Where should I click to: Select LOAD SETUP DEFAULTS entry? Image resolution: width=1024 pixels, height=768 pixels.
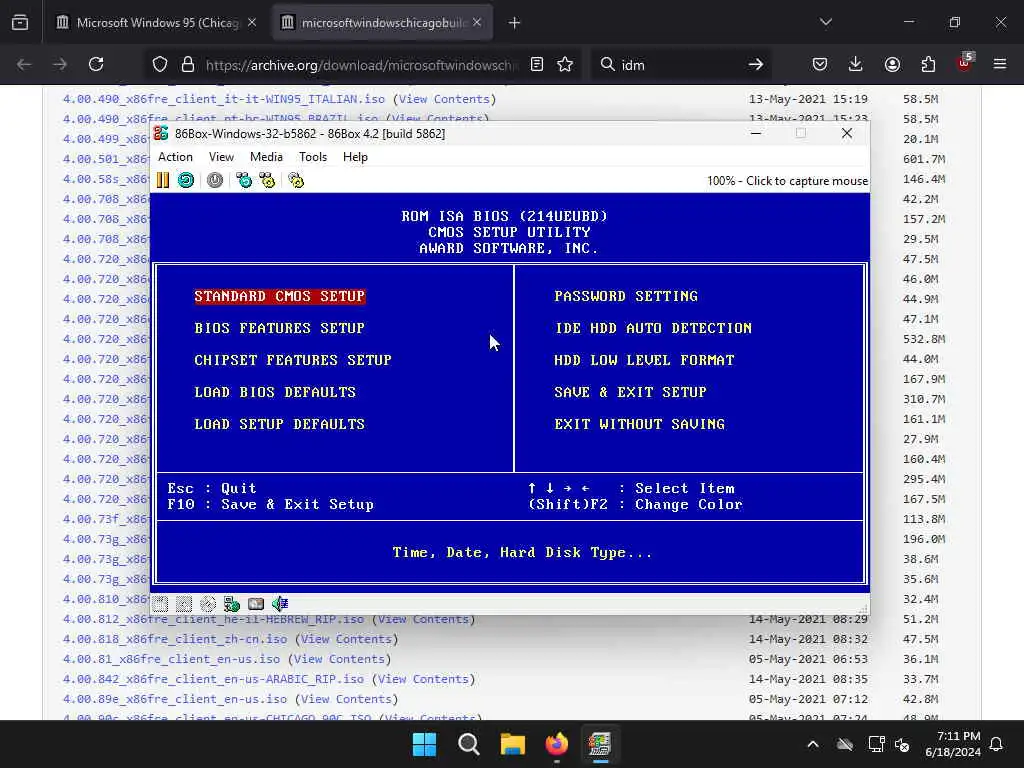click(x=280, y=424)
